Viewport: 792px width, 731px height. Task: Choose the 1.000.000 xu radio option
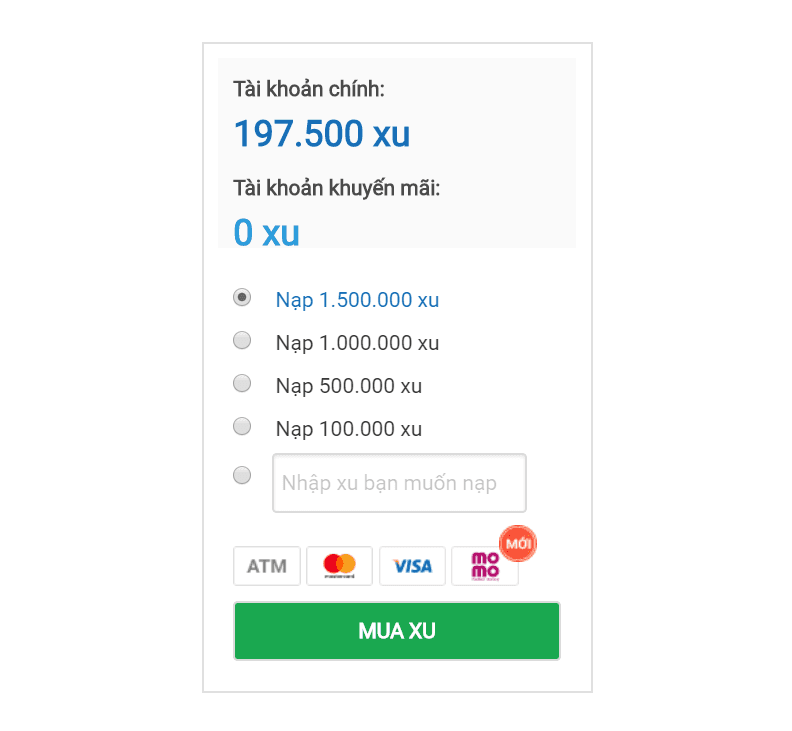point(242,340)
